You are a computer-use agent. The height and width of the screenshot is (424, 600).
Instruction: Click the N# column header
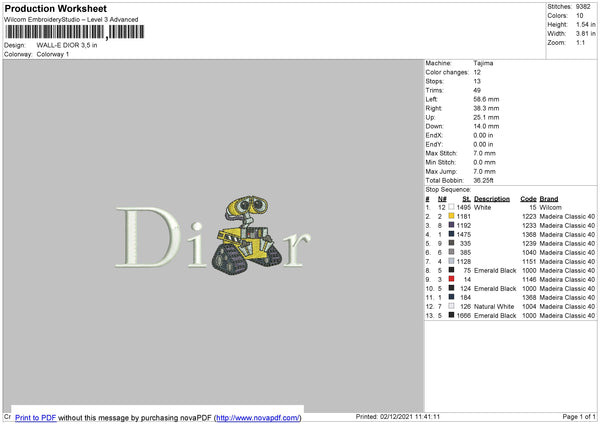(x=442, y=199)
